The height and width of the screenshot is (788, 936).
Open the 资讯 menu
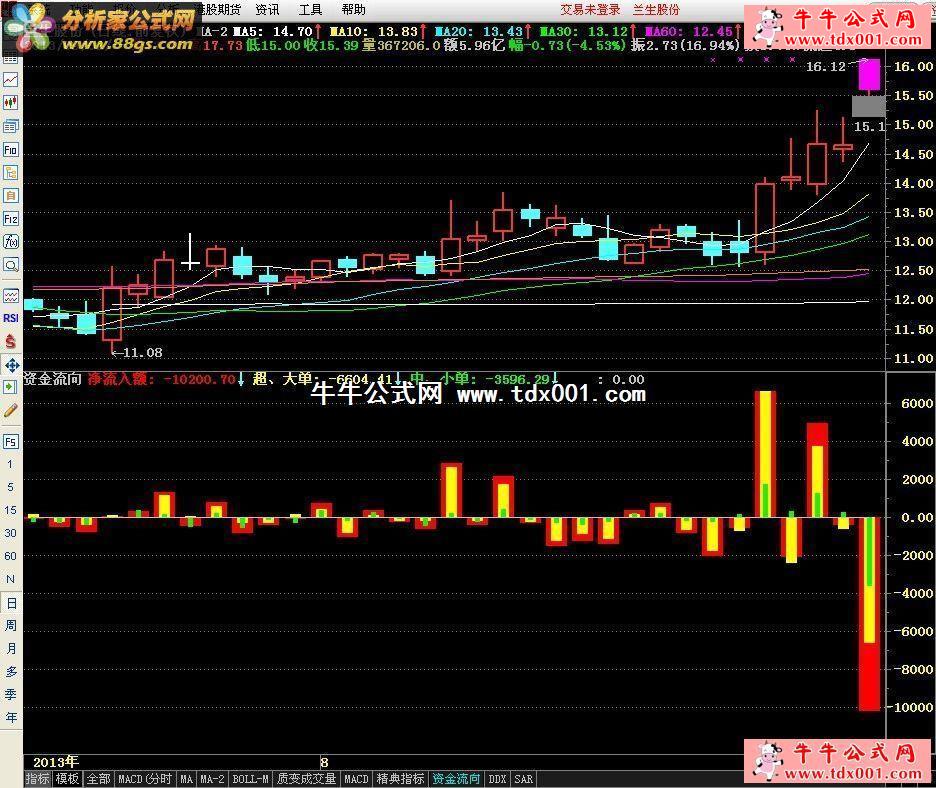tap(267, 10)
